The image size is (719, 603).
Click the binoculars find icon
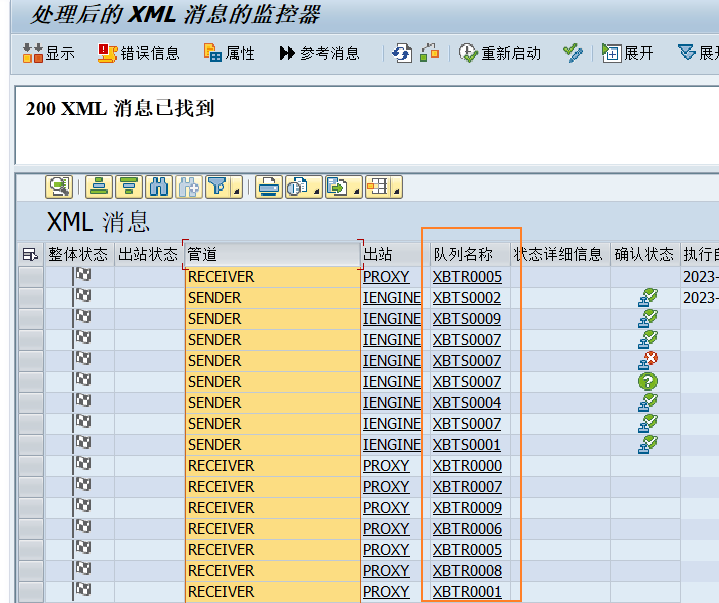pyautogui.click(x=159, y=187)
